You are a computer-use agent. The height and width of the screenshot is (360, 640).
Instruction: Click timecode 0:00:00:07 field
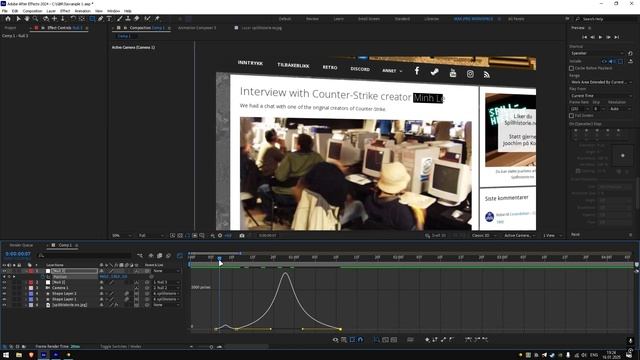coord(18,254)
